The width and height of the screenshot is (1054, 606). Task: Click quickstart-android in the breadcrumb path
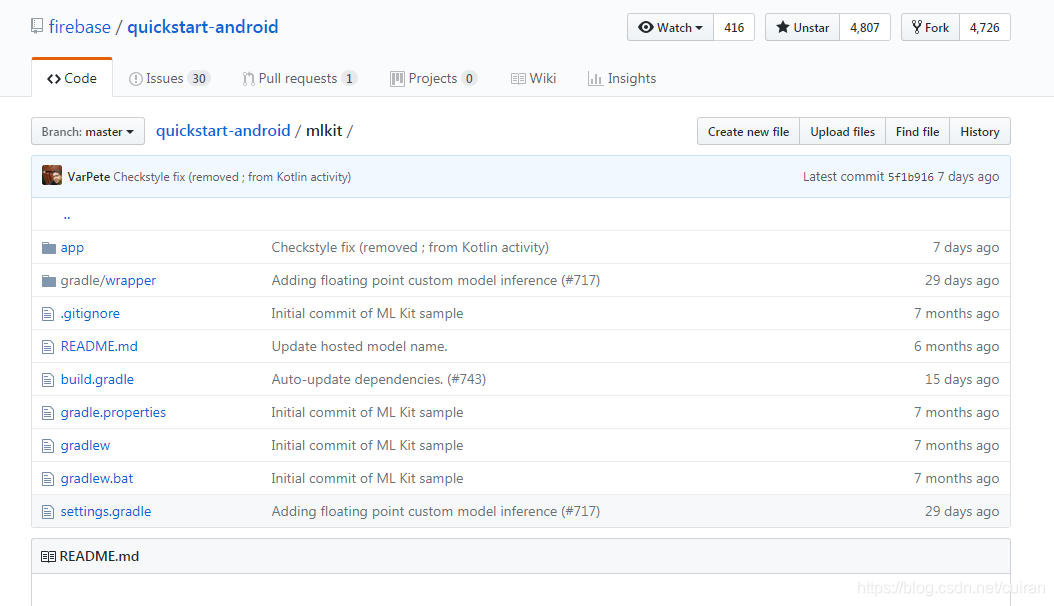[x=223, y=130]
